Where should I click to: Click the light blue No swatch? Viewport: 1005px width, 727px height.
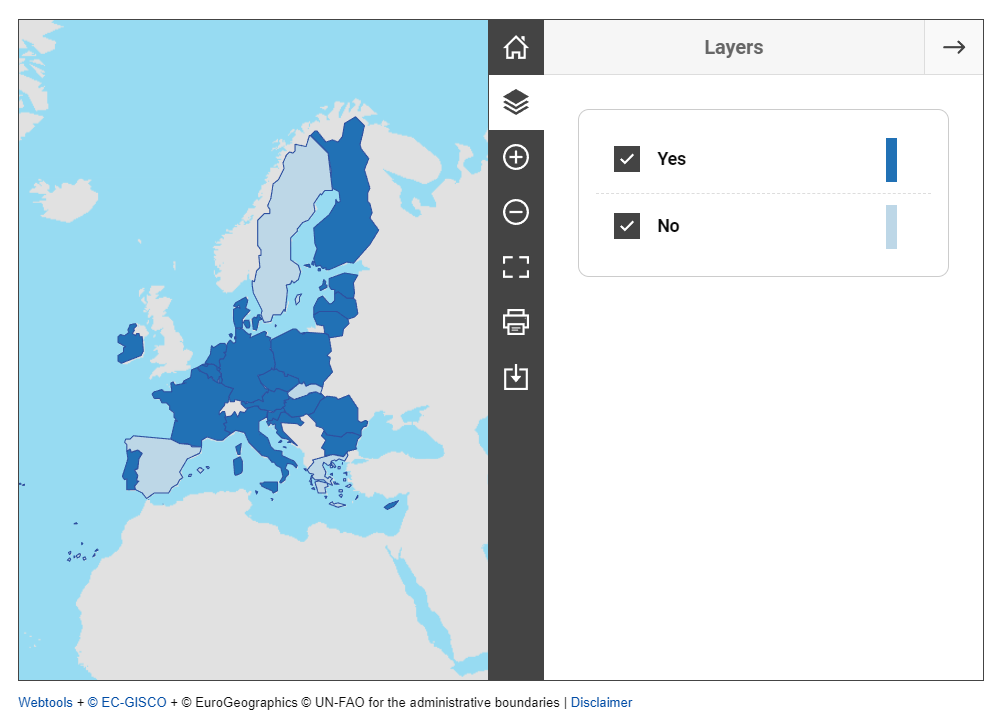(891, 227)
